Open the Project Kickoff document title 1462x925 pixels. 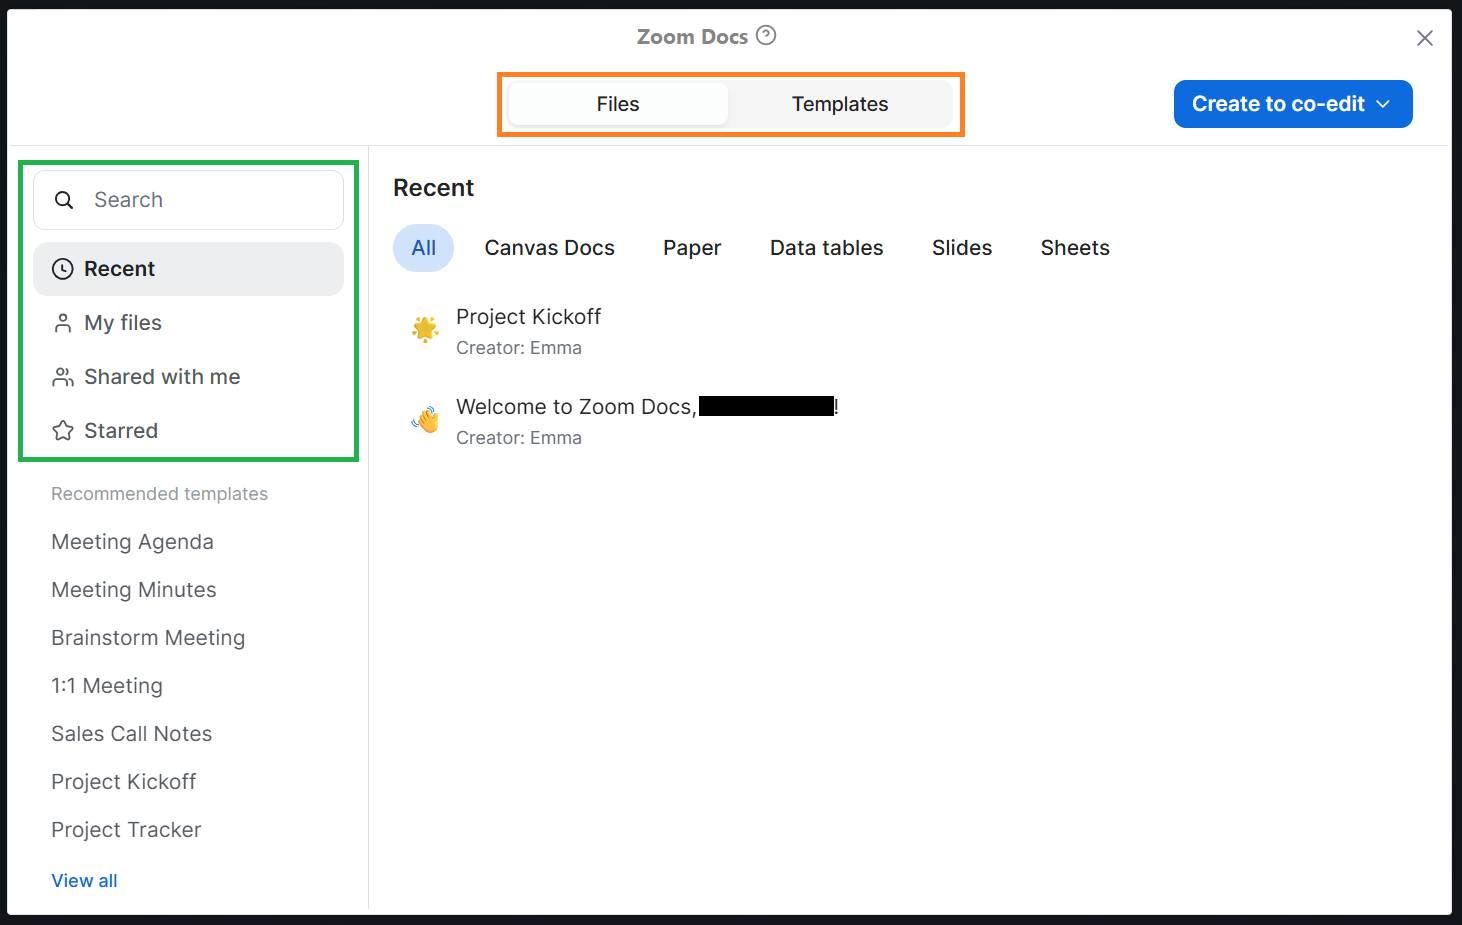(529, 317)
